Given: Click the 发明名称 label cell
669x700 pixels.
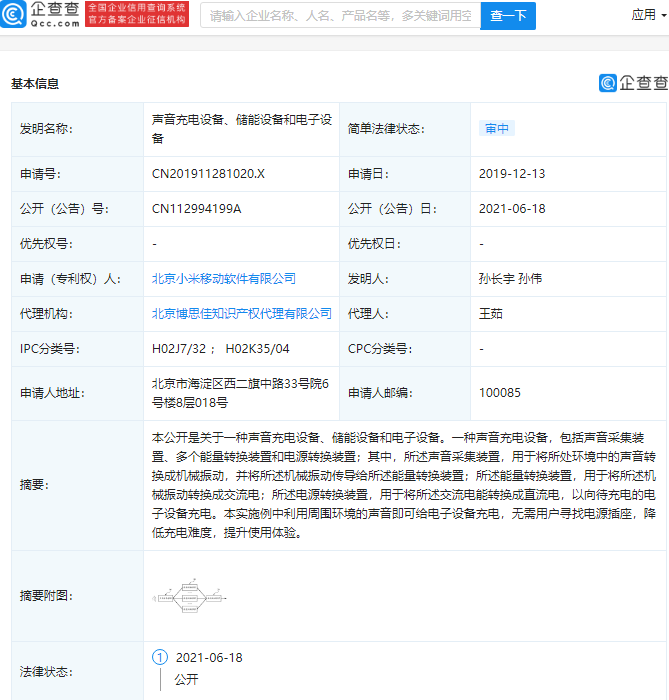Looking at the screenshot, I should click(77, 129).
